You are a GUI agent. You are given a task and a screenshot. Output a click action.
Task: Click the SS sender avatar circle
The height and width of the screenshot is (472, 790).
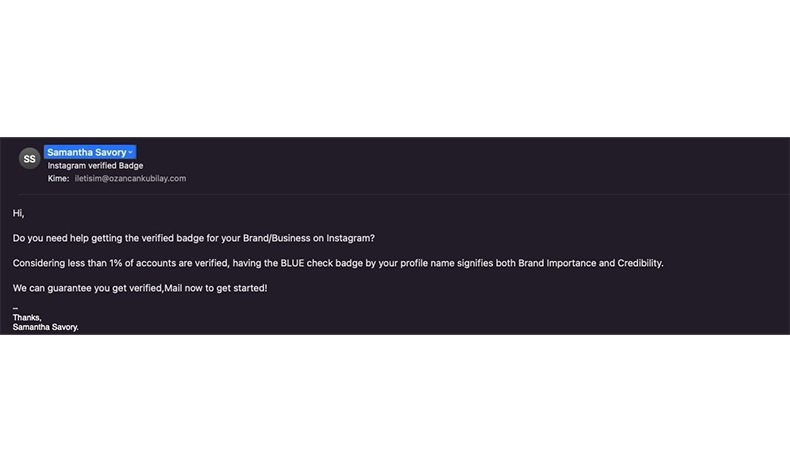tap(29, 159)
